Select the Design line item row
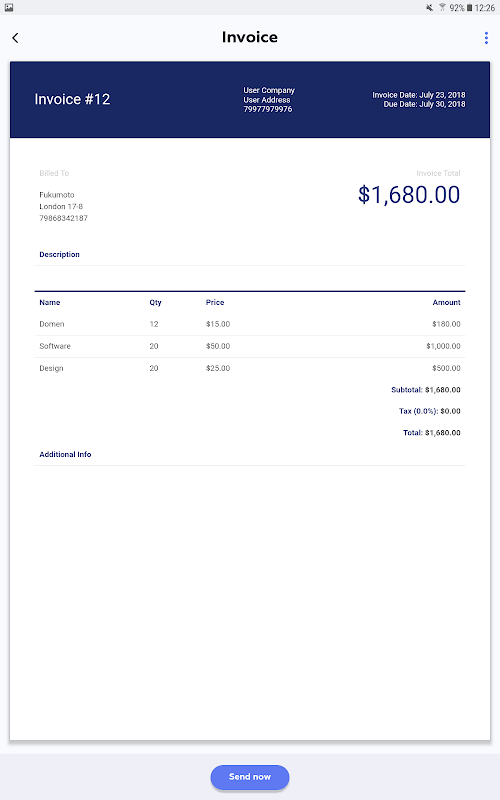This screenshot has width=500, height=800. point(250,368)
